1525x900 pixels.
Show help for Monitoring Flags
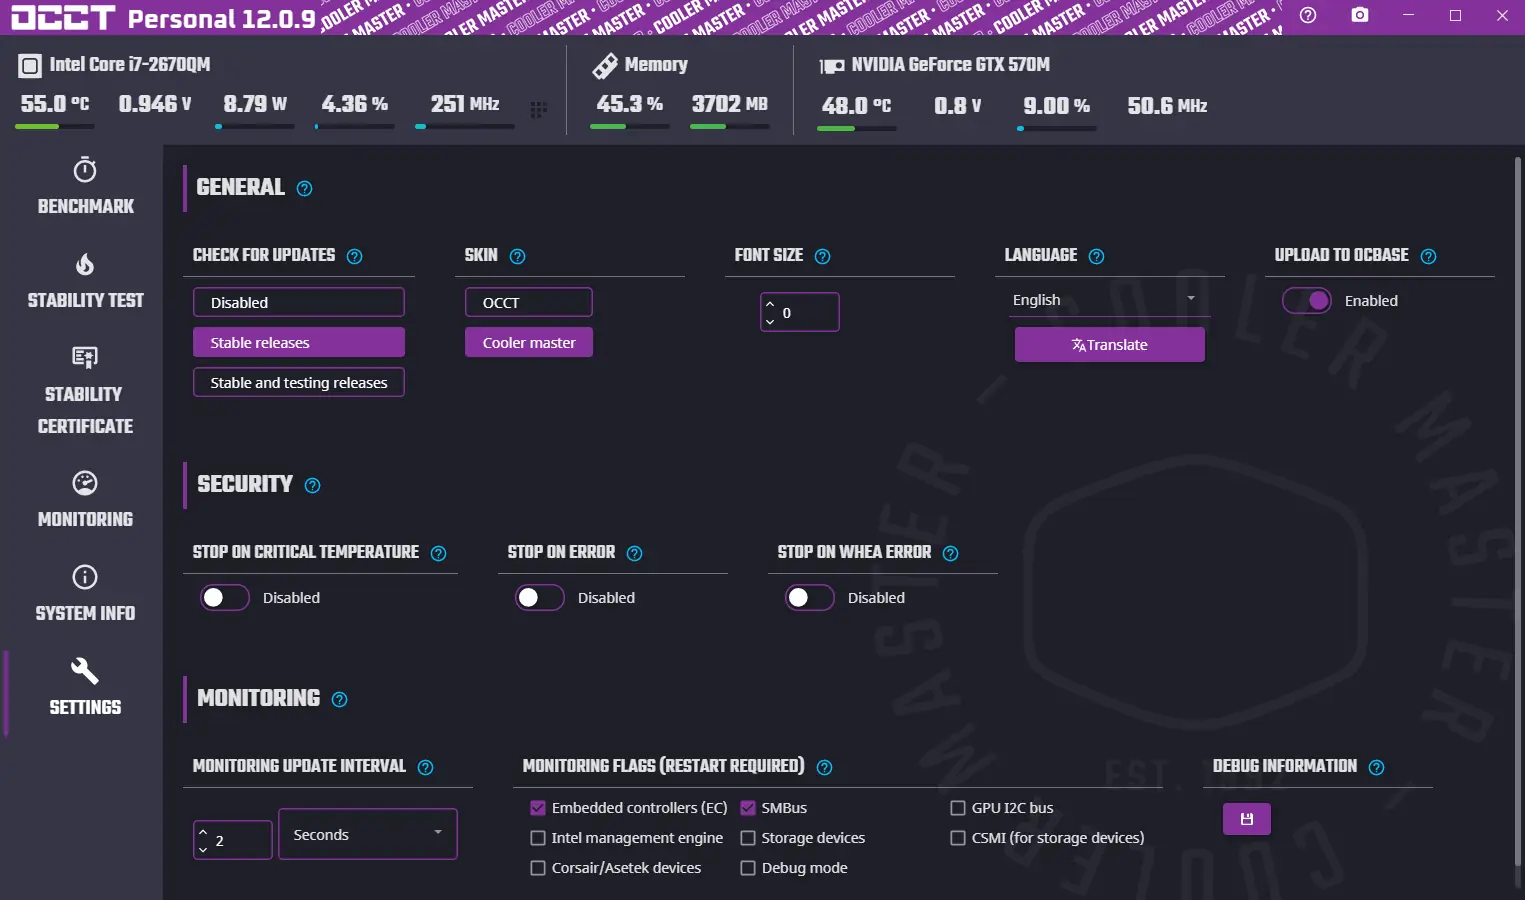[824, 768]
